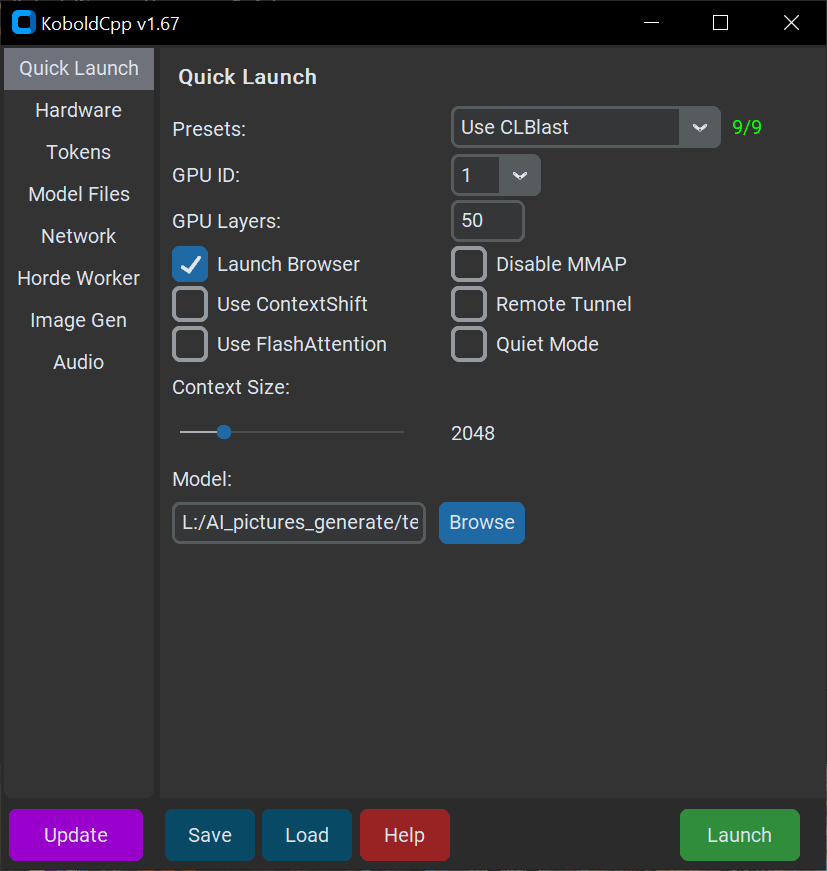Open the Presets dropdown arrow
The height and width of the screenshot is (871, 827).
coord(699,127)
